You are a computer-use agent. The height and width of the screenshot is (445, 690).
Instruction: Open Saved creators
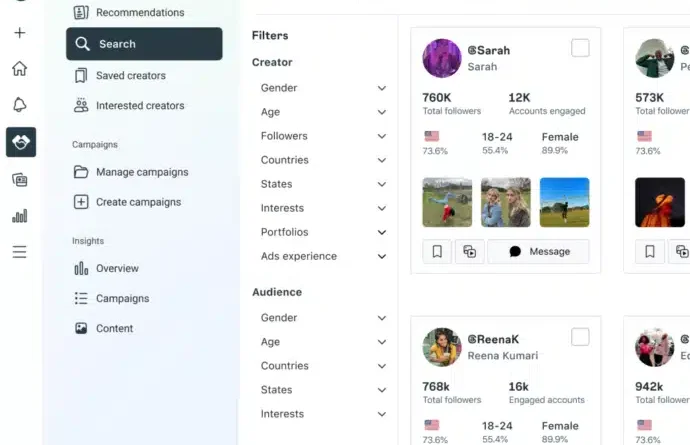[131, 76]
